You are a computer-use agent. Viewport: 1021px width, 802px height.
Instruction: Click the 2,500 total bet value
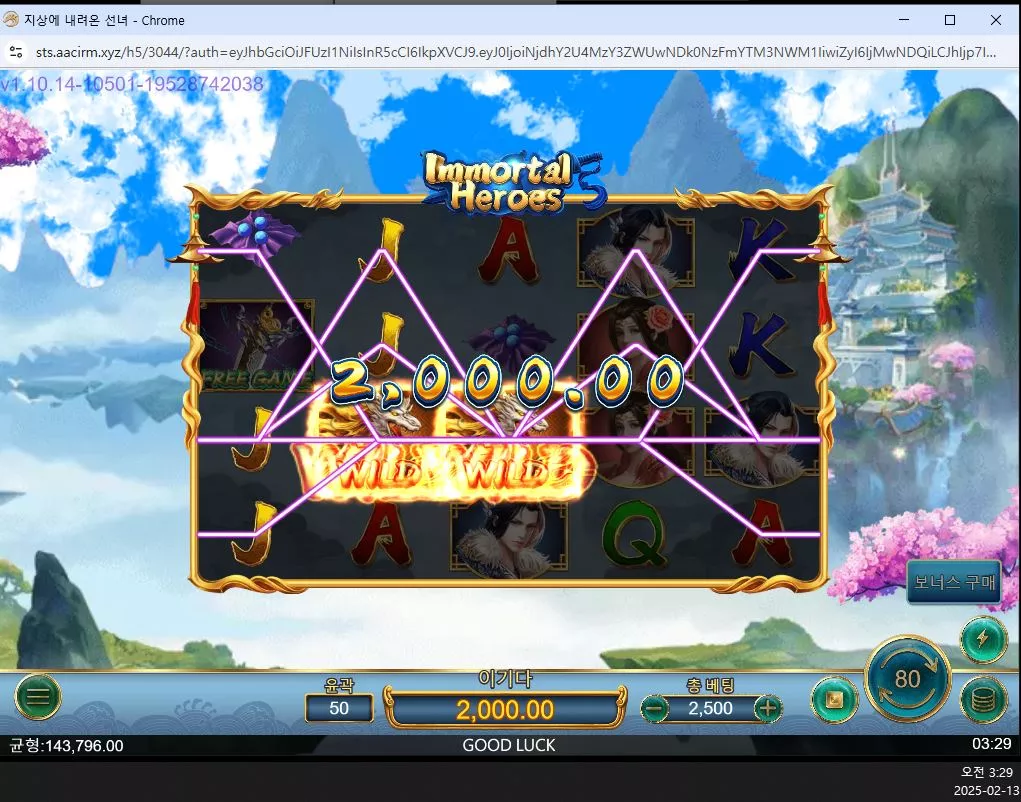(x=710, y=708)
